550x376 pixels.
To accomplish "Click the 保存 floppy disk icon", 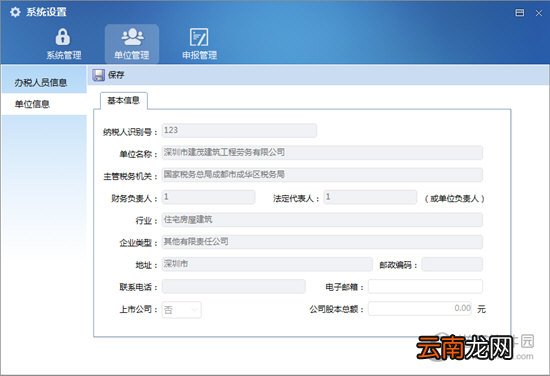I will pyautogui.click(x=98, y=75).
